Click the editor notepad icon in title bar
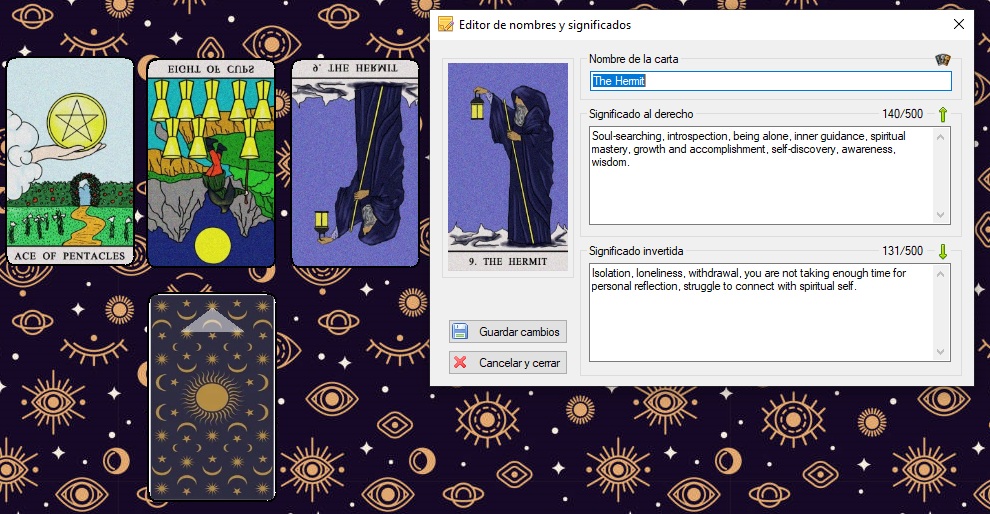 click(446, 24)
